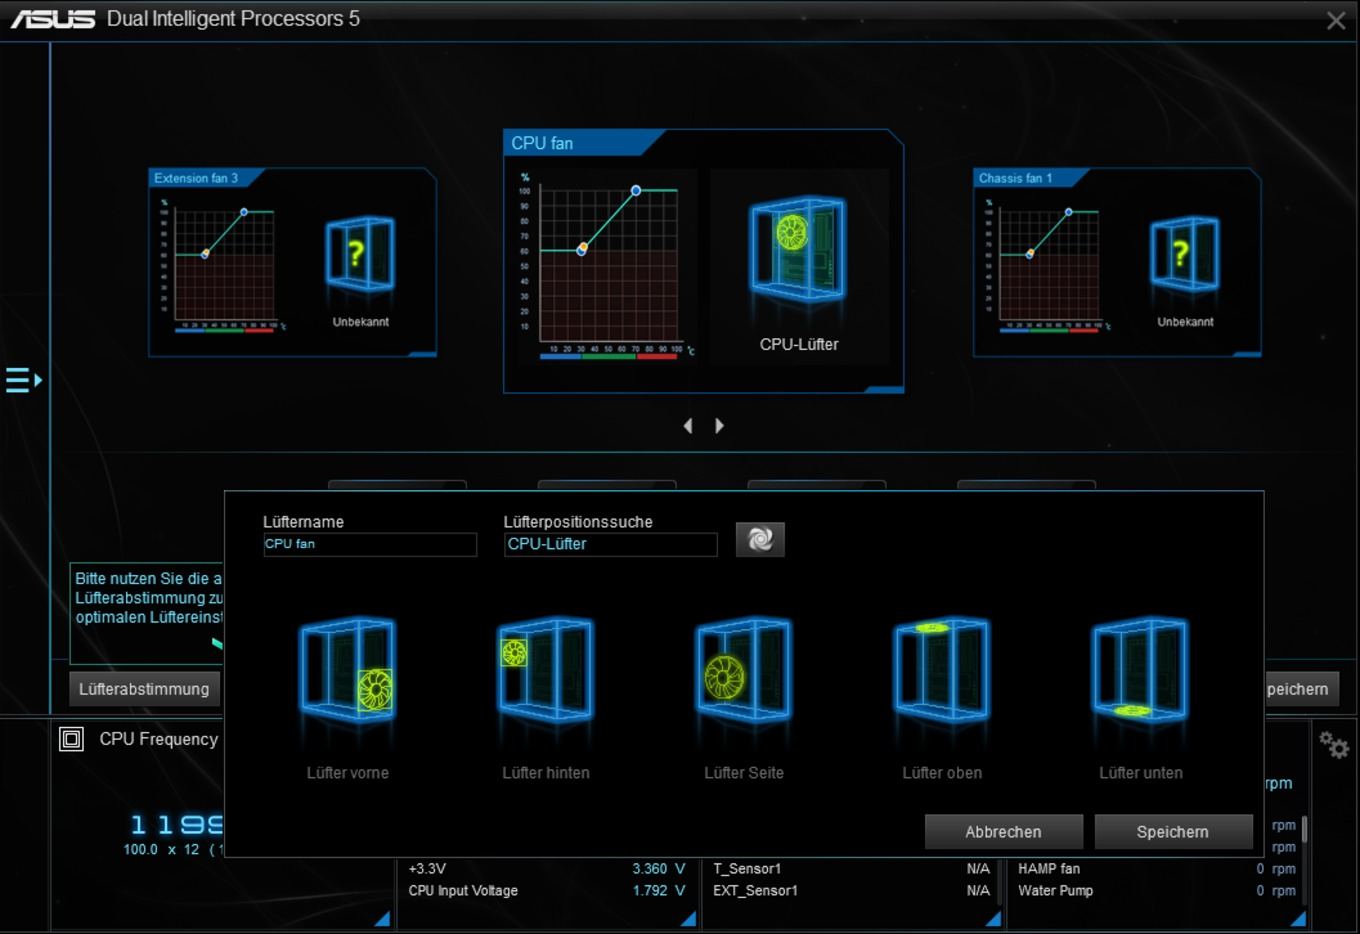The height and width of the screenshot is (934, 1360).
Task: Click the Water Pump row
Action: (1157, 891)
